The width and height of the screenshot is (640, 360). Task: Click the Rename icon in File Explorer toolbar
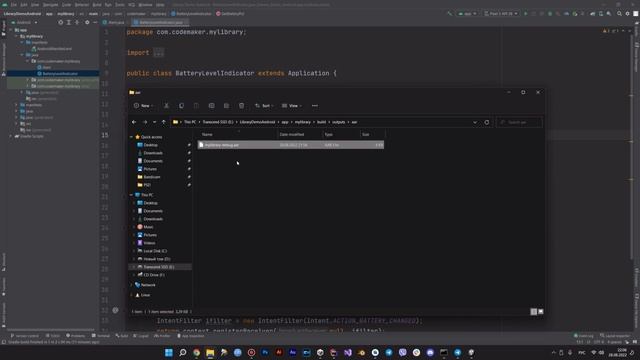coord(211,106)
